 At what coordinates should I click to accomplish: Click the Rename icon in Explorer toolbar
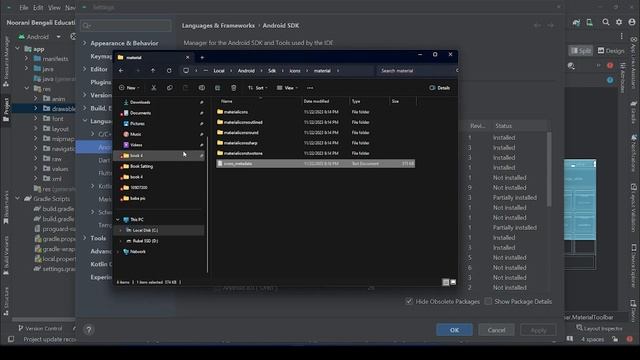coord(202,88)
